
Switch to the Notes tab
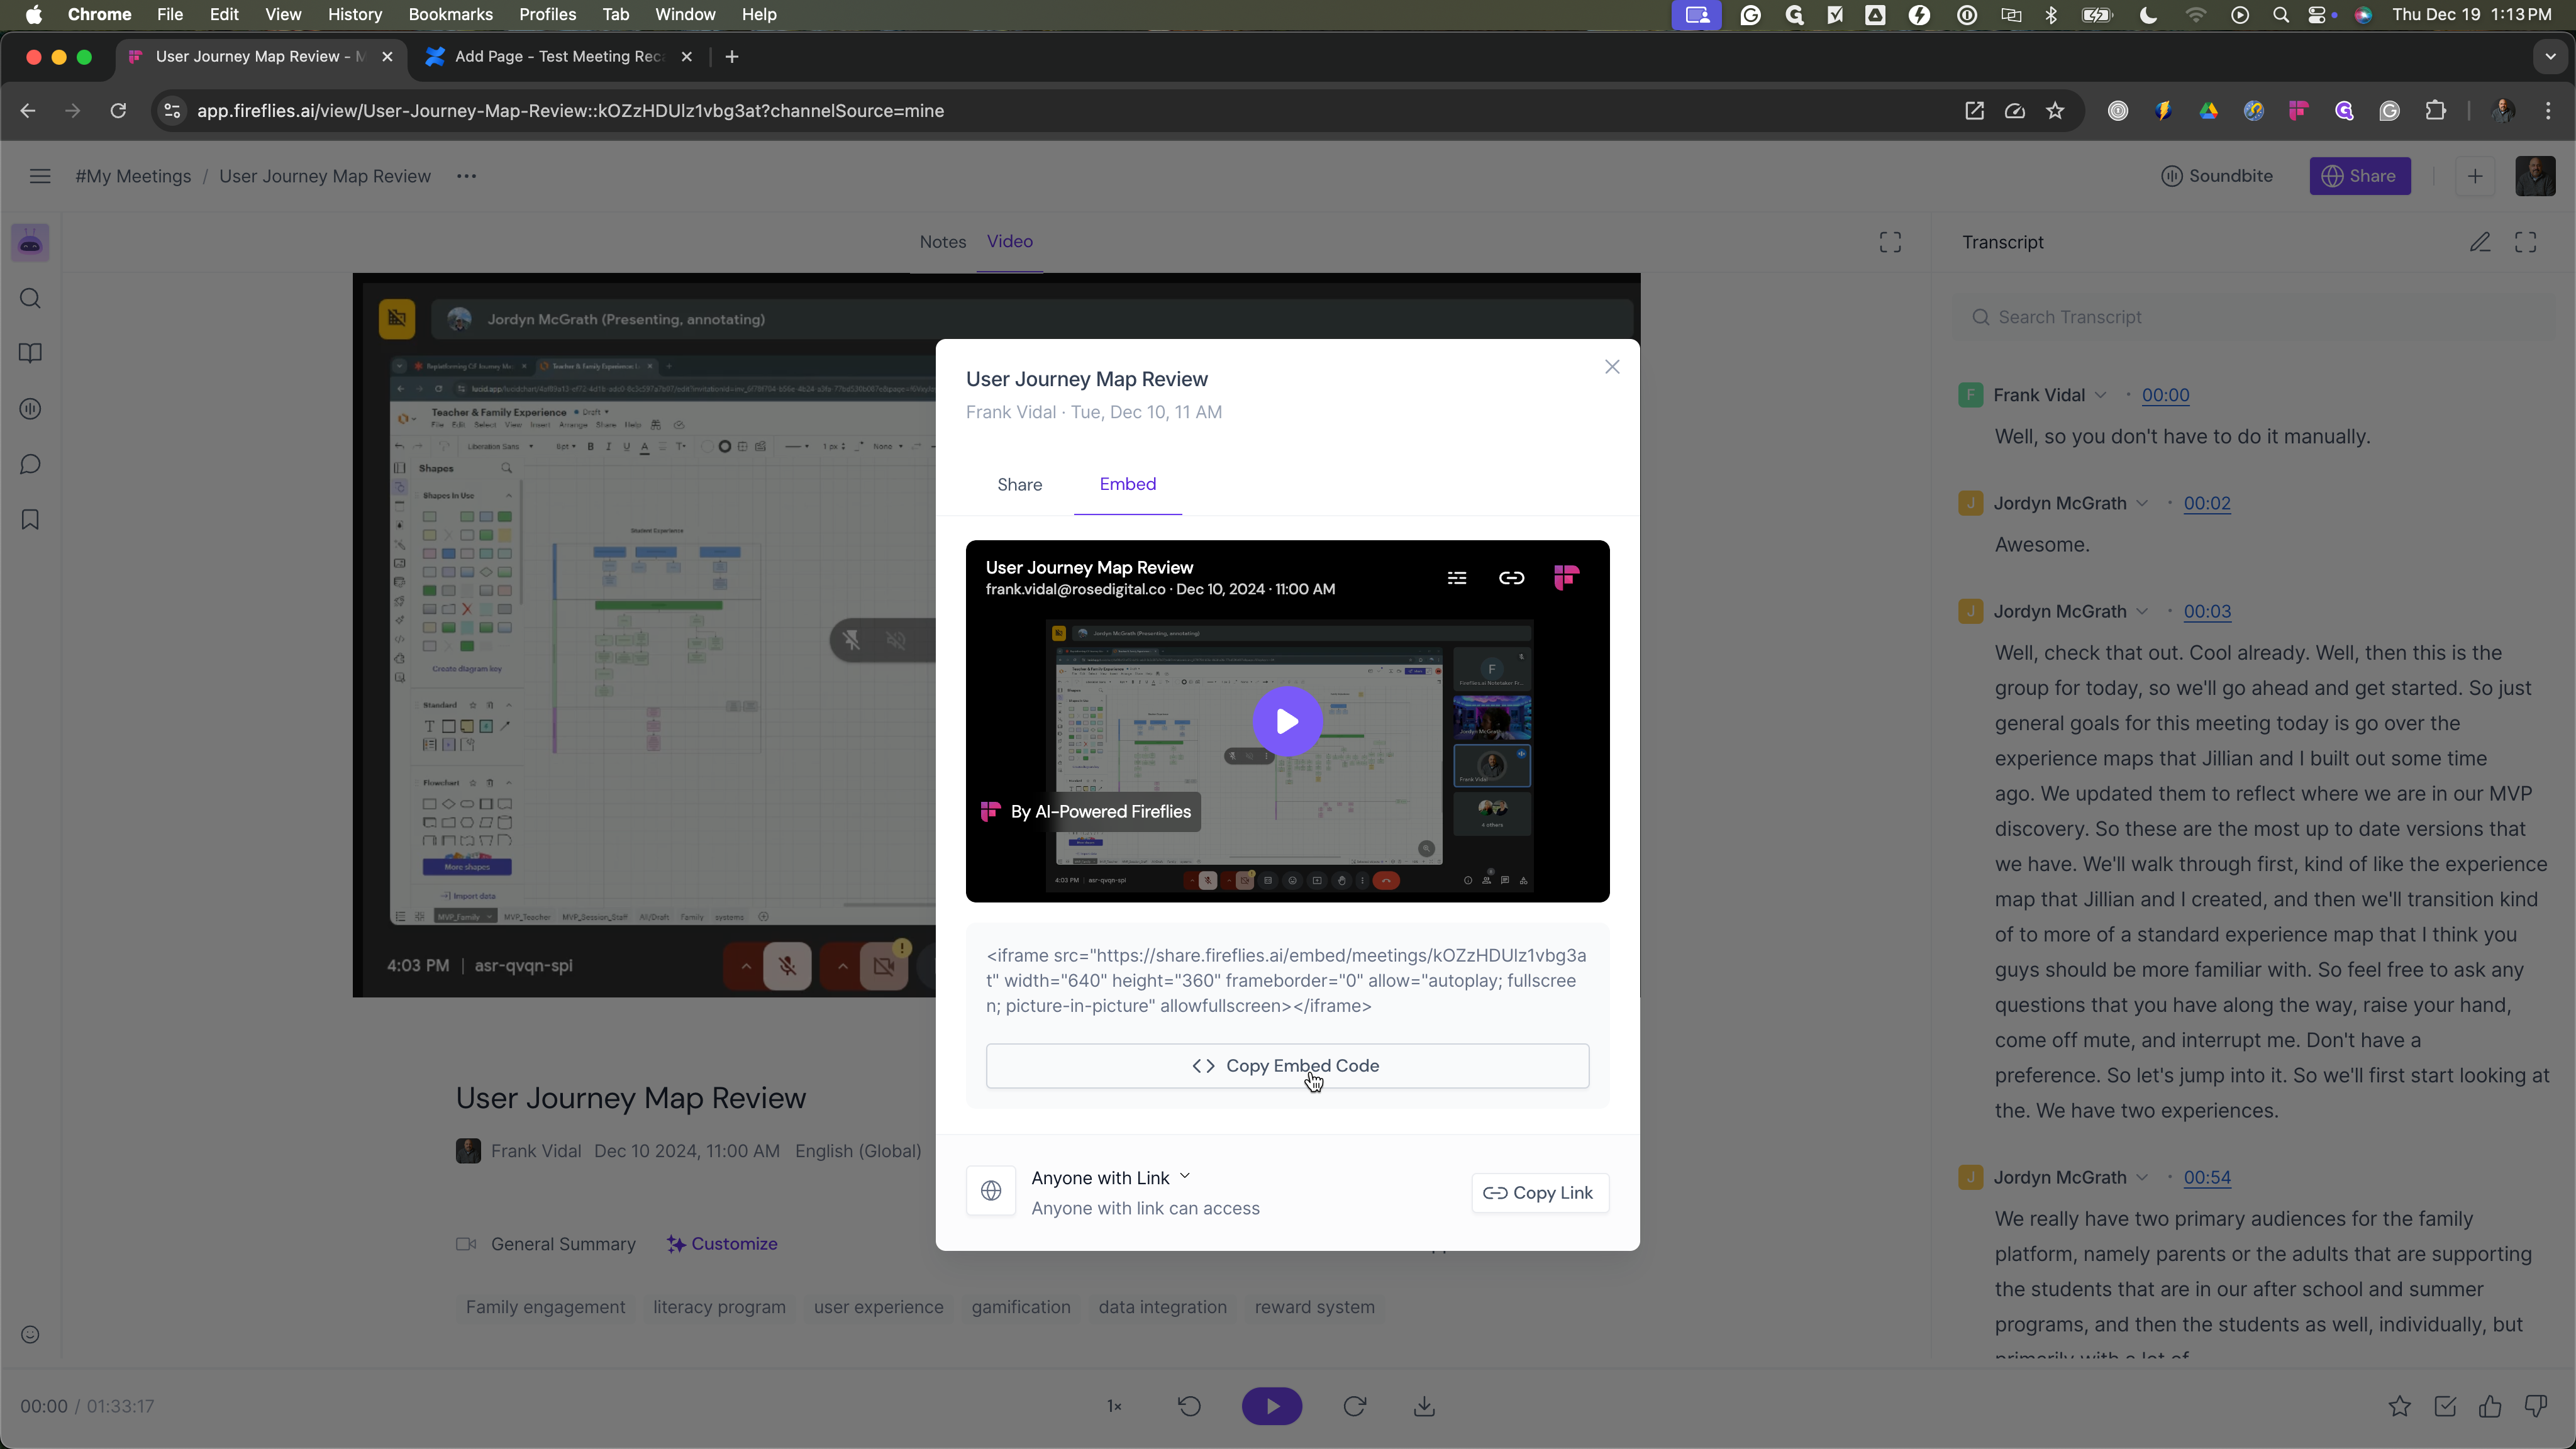click(x=943, y=242)
